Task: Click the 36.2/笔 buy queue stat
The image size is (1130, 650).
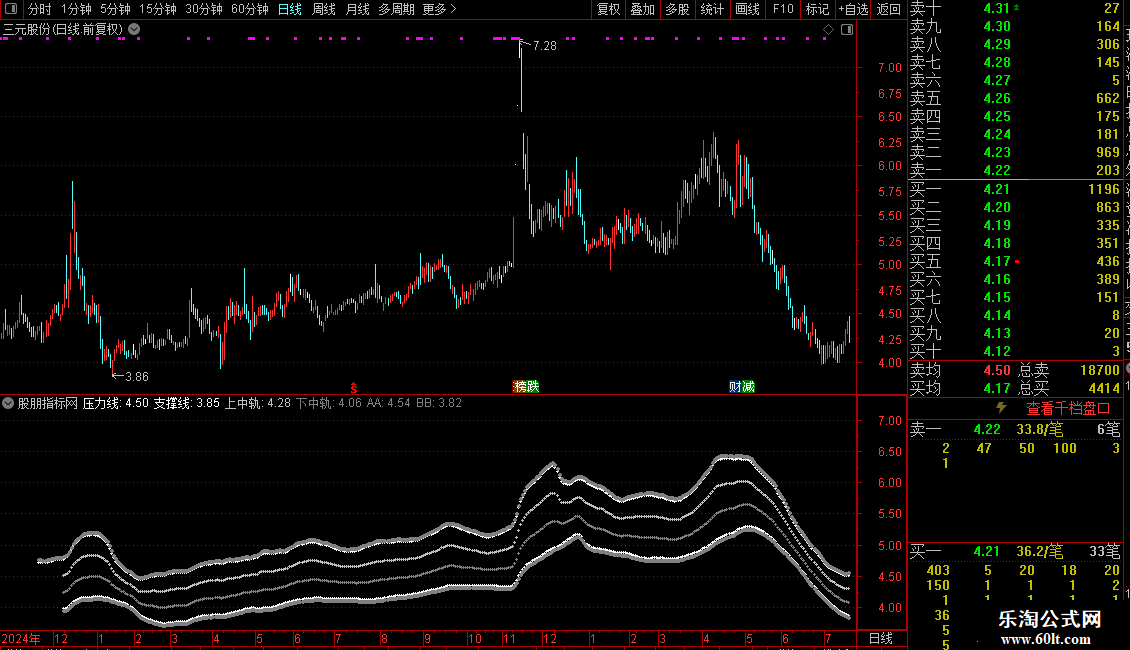Action: click(1040, 551)
